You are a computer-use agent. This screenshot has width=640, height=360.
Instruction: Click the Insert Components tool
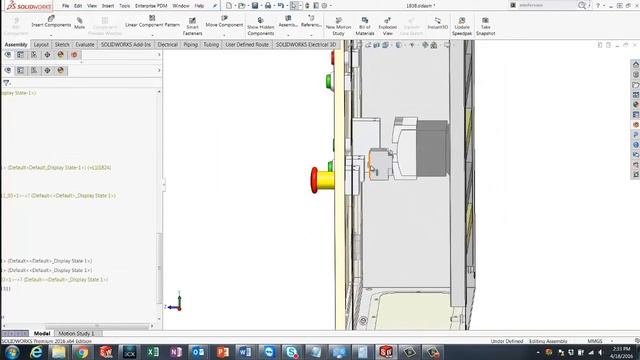(51, 21)
